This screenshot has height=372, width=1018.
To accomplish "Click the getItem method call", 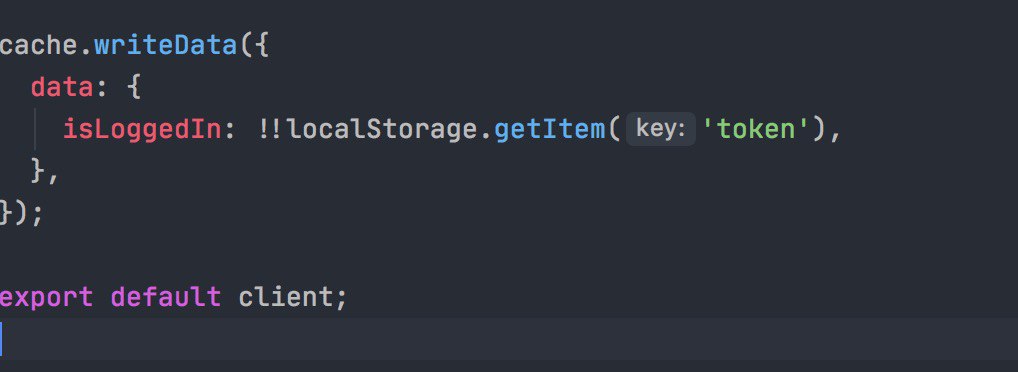I will click(x=549, y=130).
